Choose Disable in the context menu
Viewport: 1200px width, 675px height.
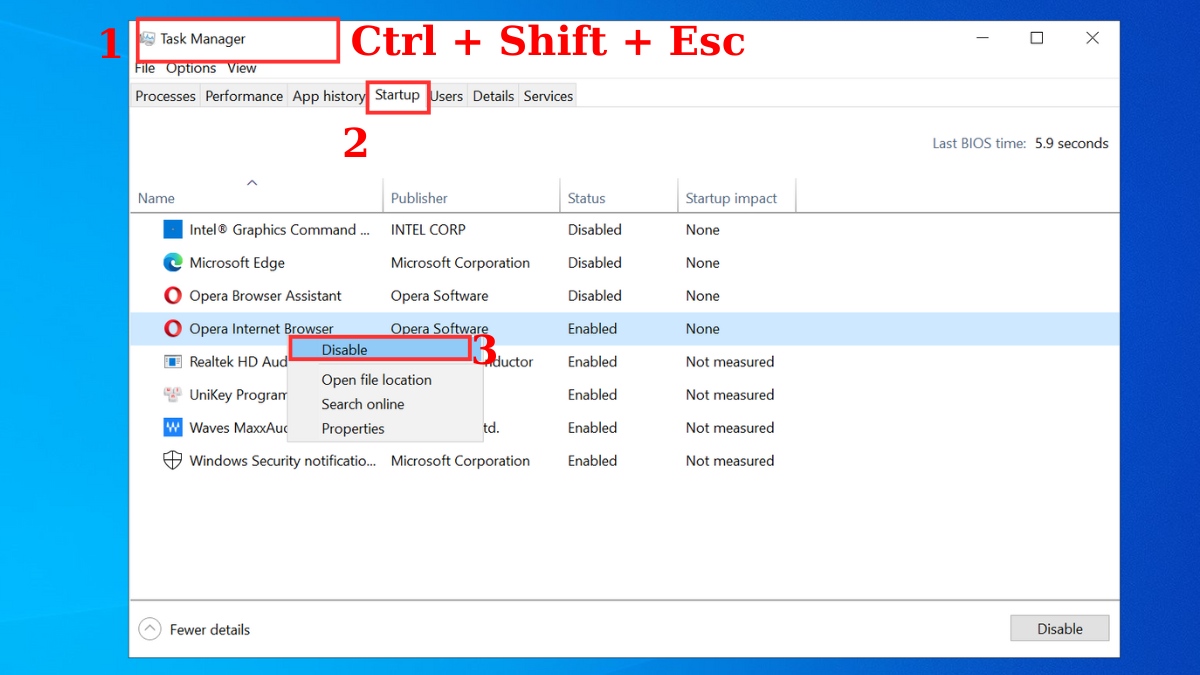click(x=380, y=349)
